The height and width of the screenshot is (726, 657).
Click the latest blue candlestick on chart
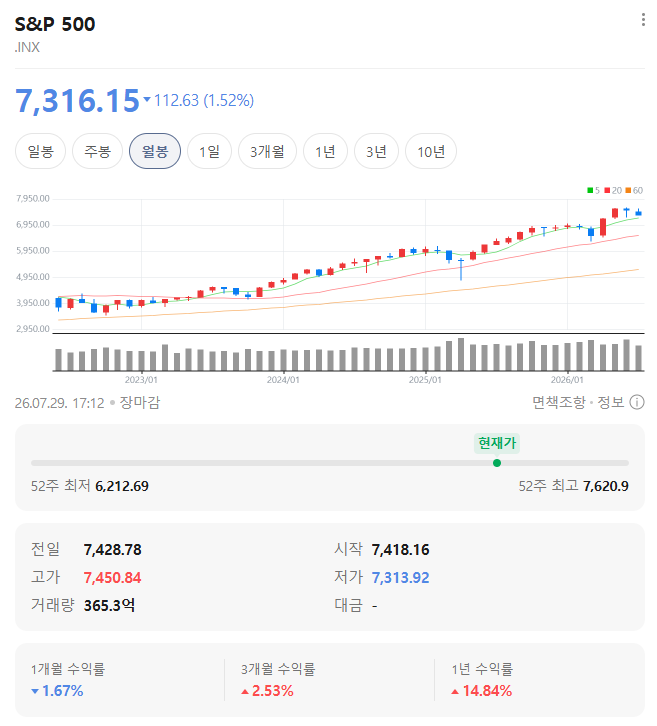point(638,212)
